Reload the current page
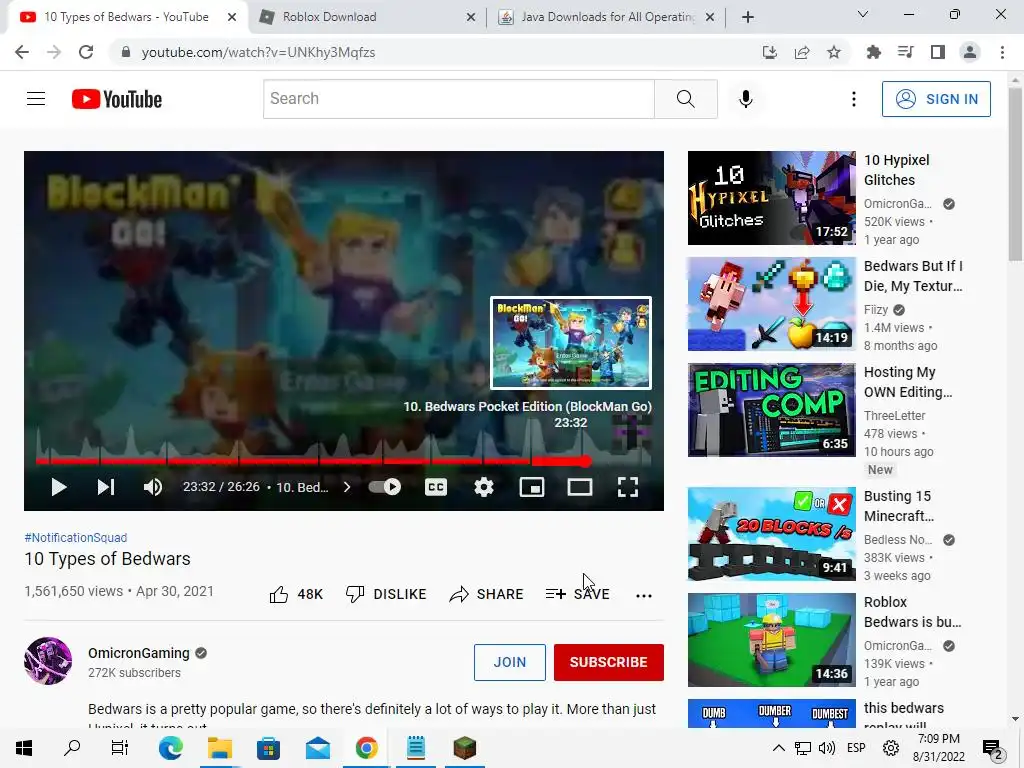 [86, 52]
